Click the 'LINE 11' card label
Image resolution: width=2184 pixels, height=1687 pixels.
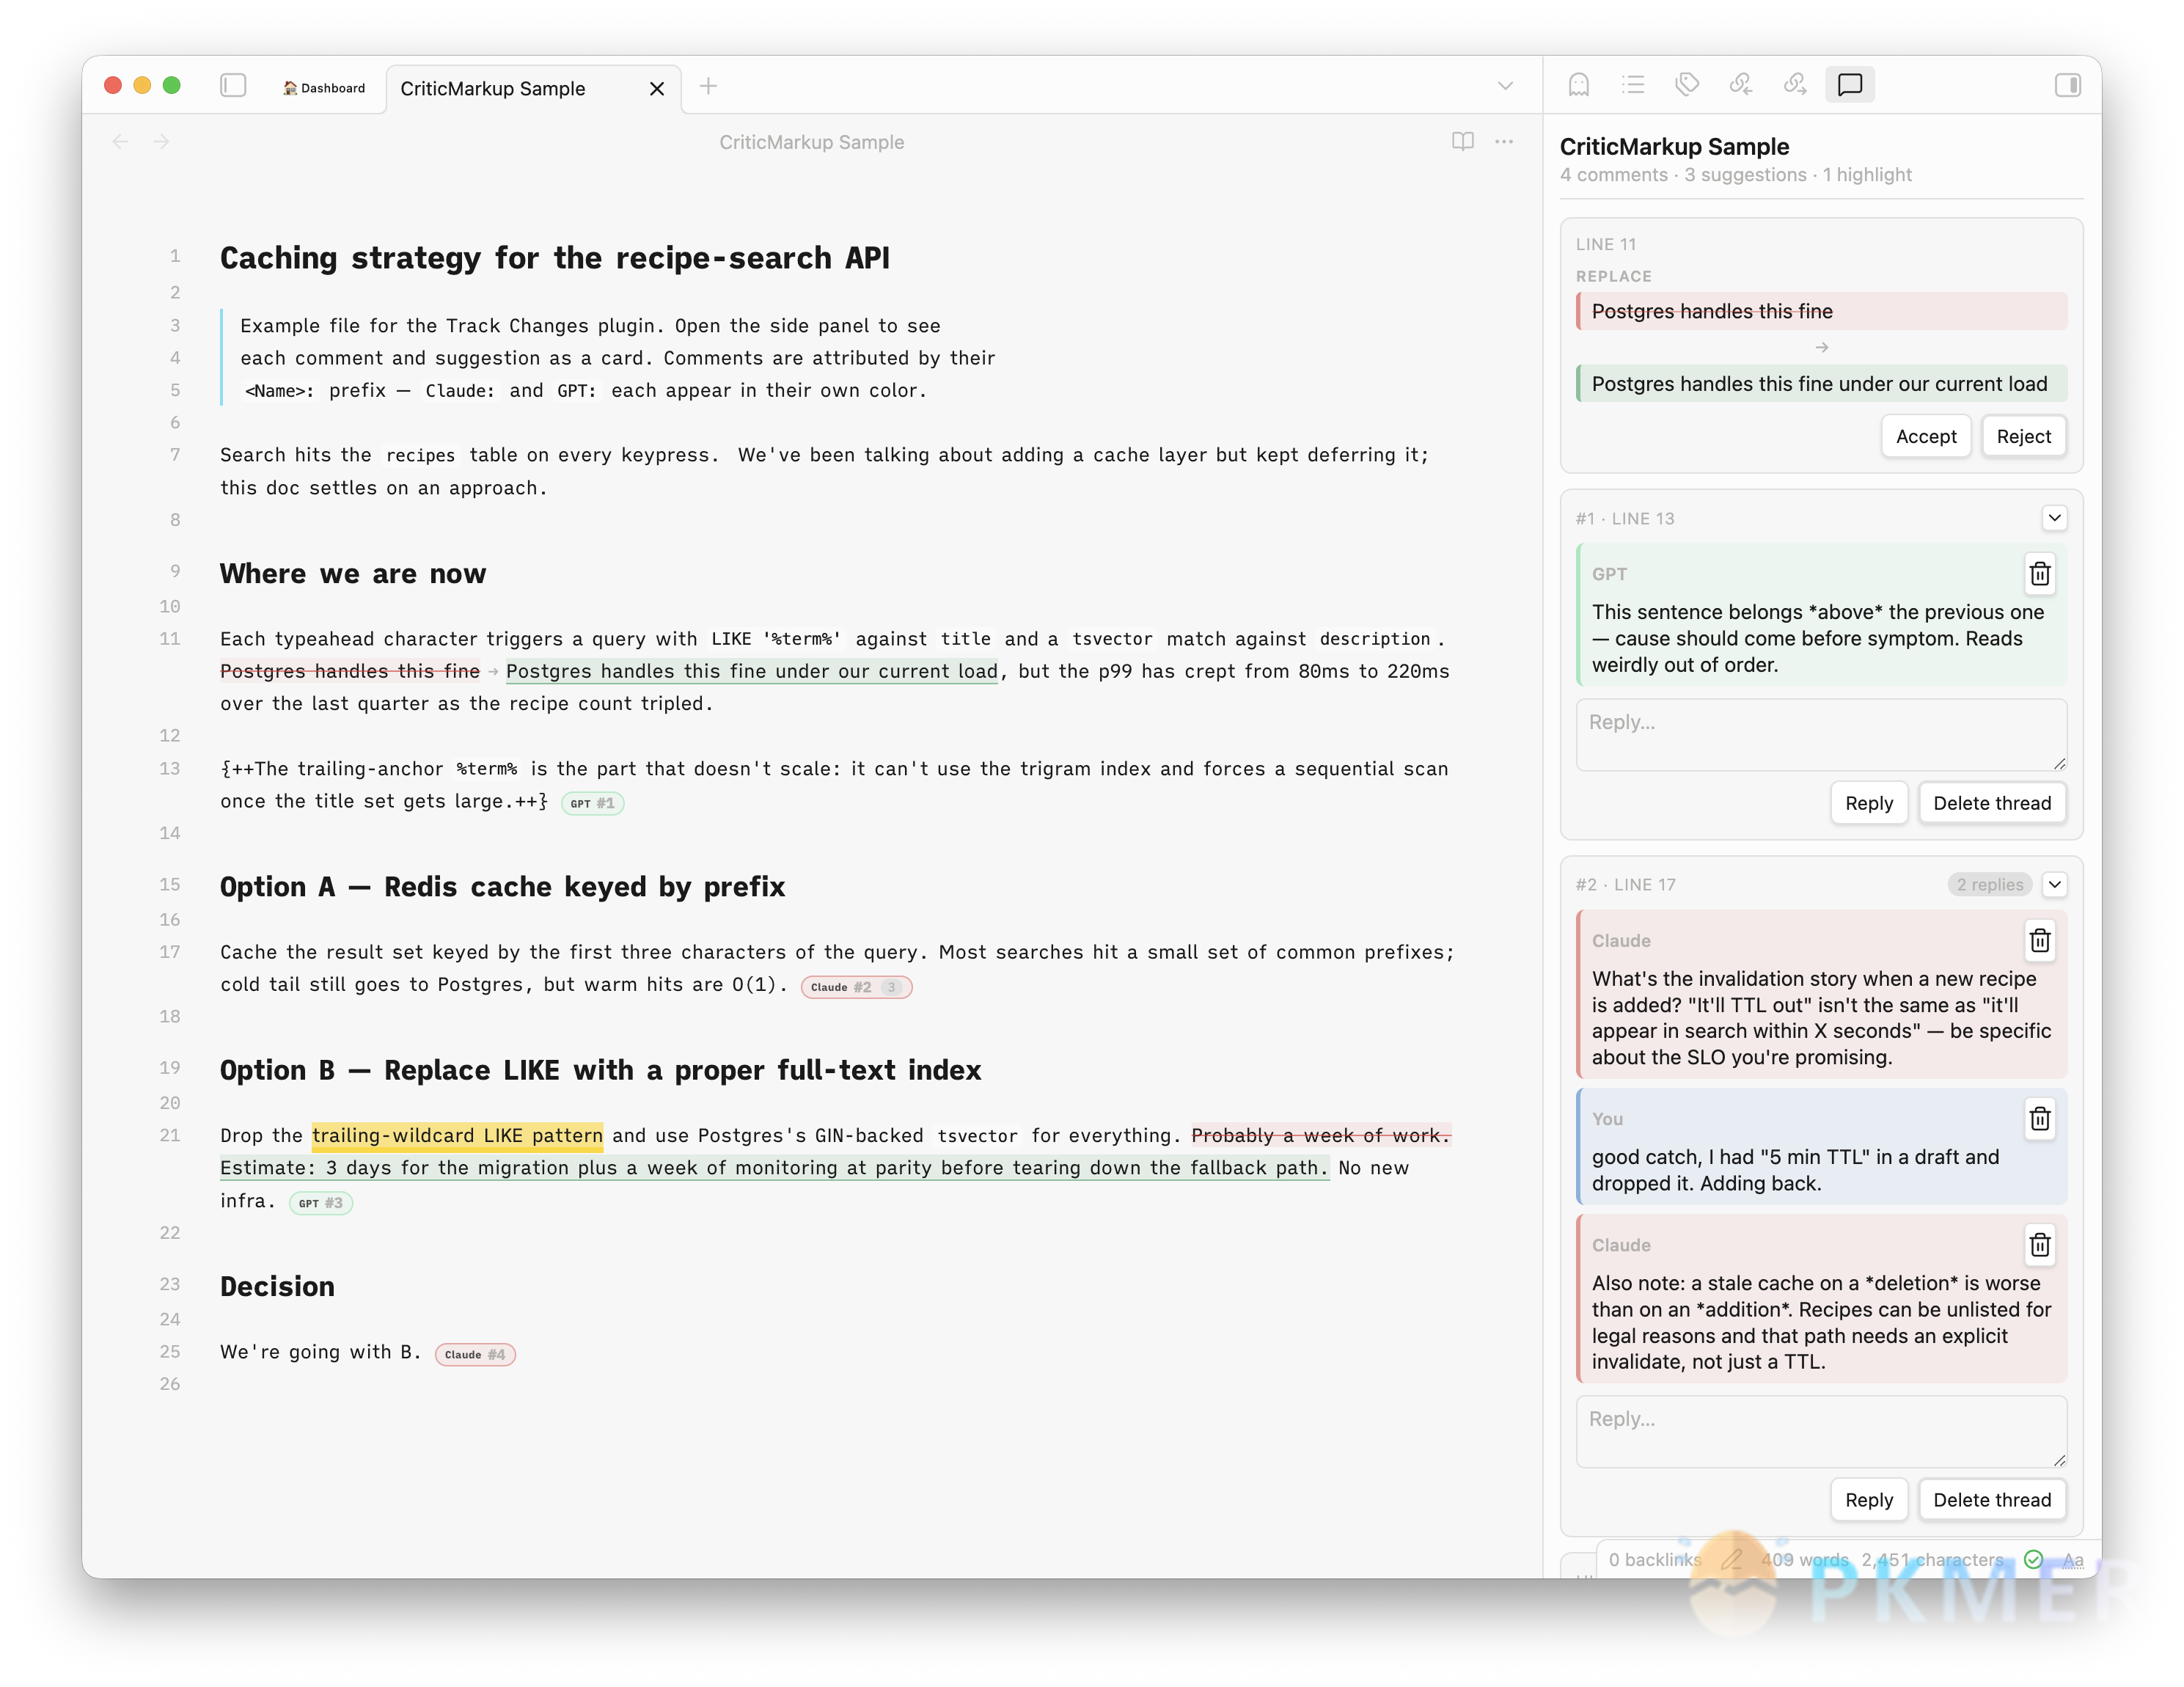(1606, 244)
